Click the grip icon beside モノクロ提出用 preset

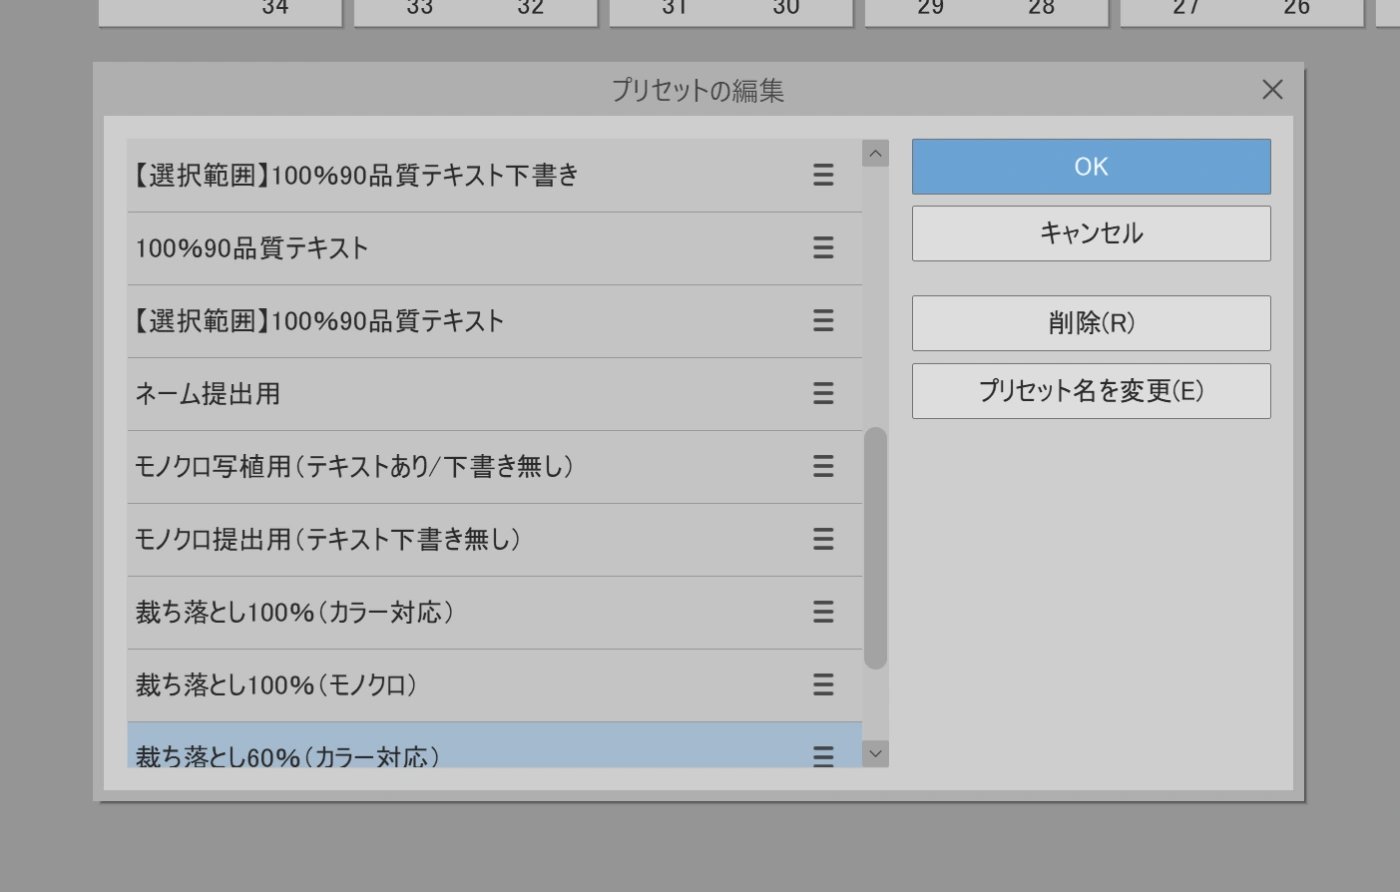[x=823, y=540]
